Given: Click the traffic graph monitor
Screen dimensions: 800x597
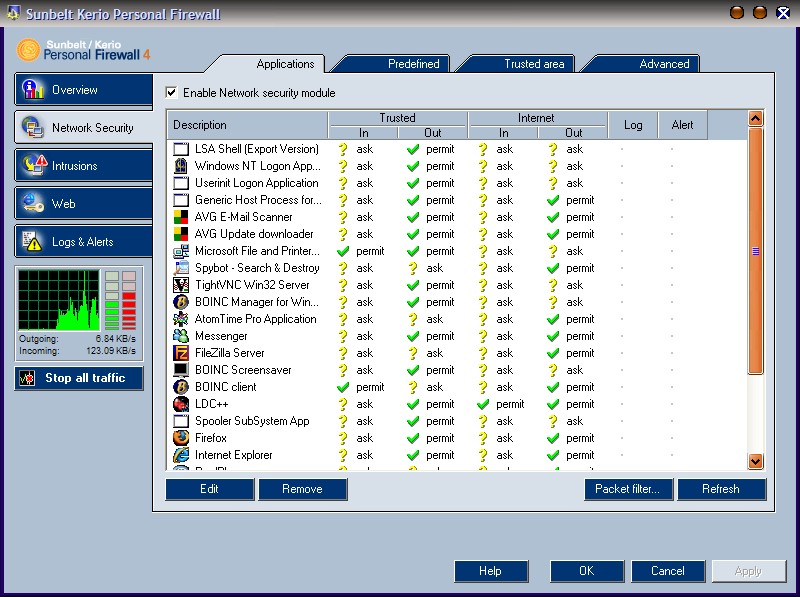Looking at the screenshot, I should pyautogui.click(x=59, y=300).
